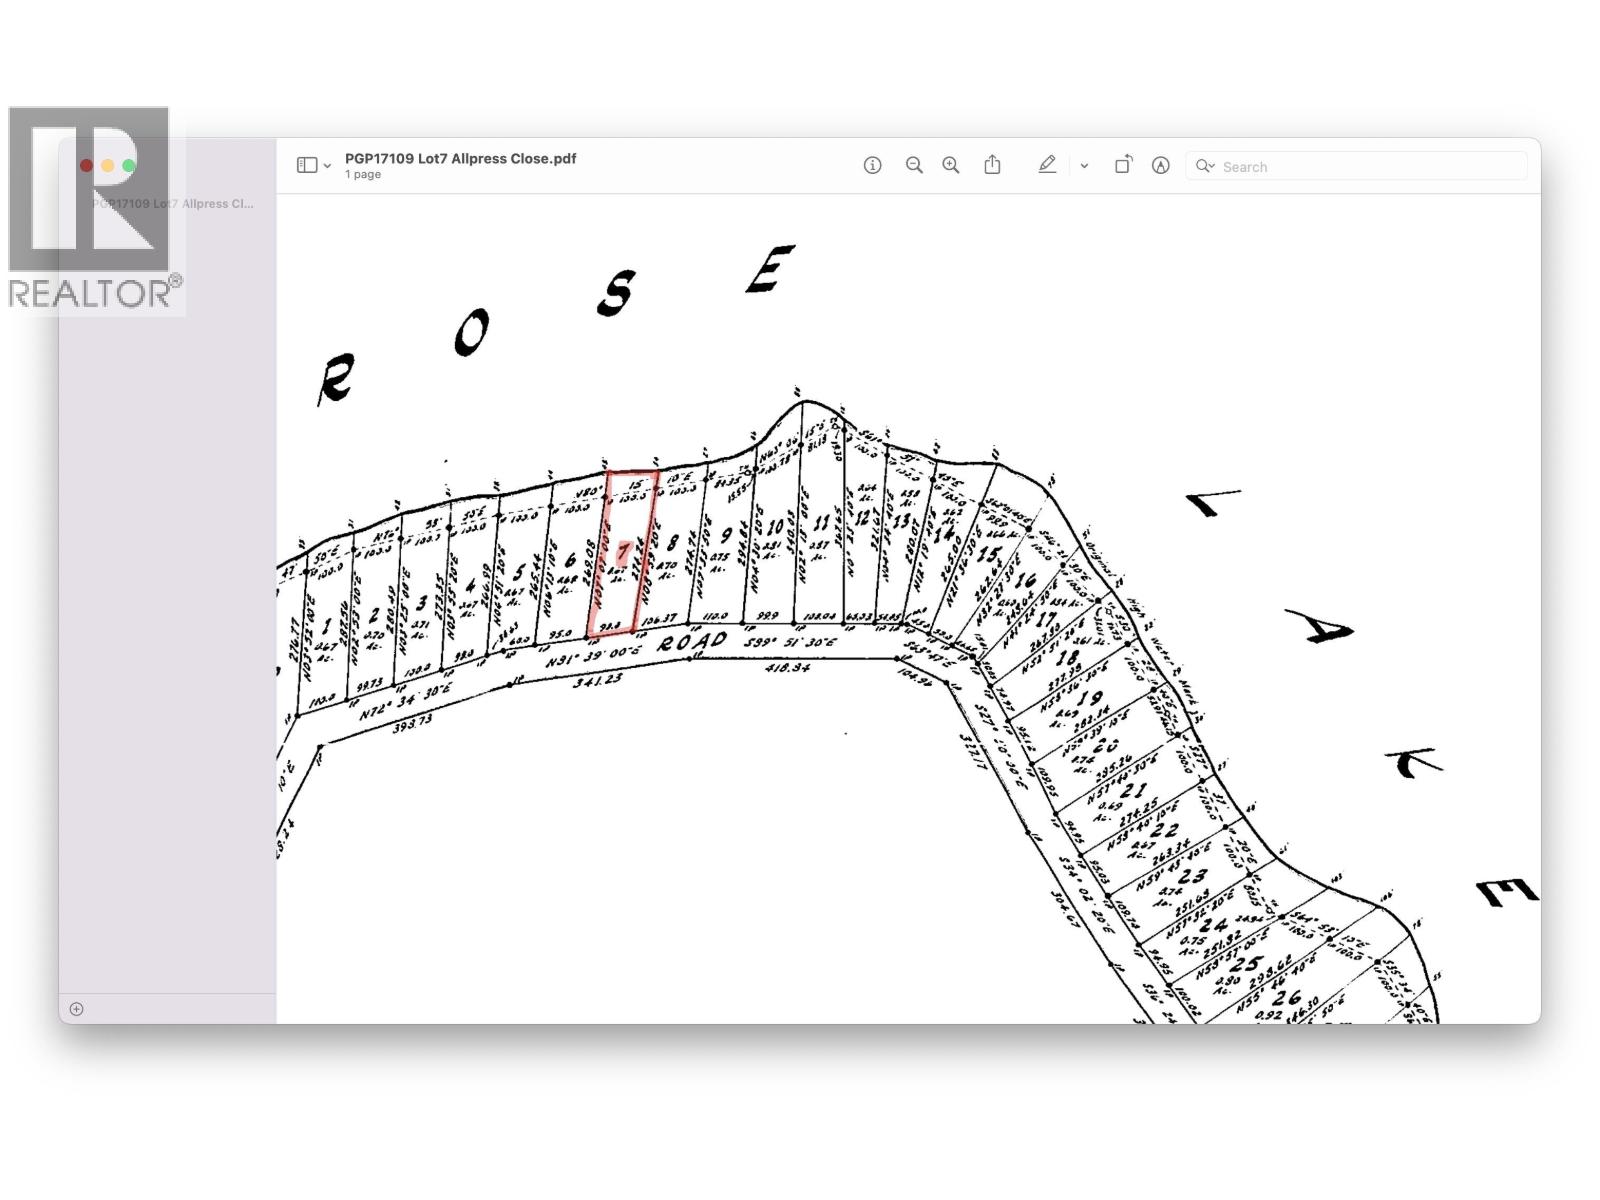The height and width of the screenshot is (1200, 1600).
Task: Zoom out using the minus magnifier
Action: 913,165
